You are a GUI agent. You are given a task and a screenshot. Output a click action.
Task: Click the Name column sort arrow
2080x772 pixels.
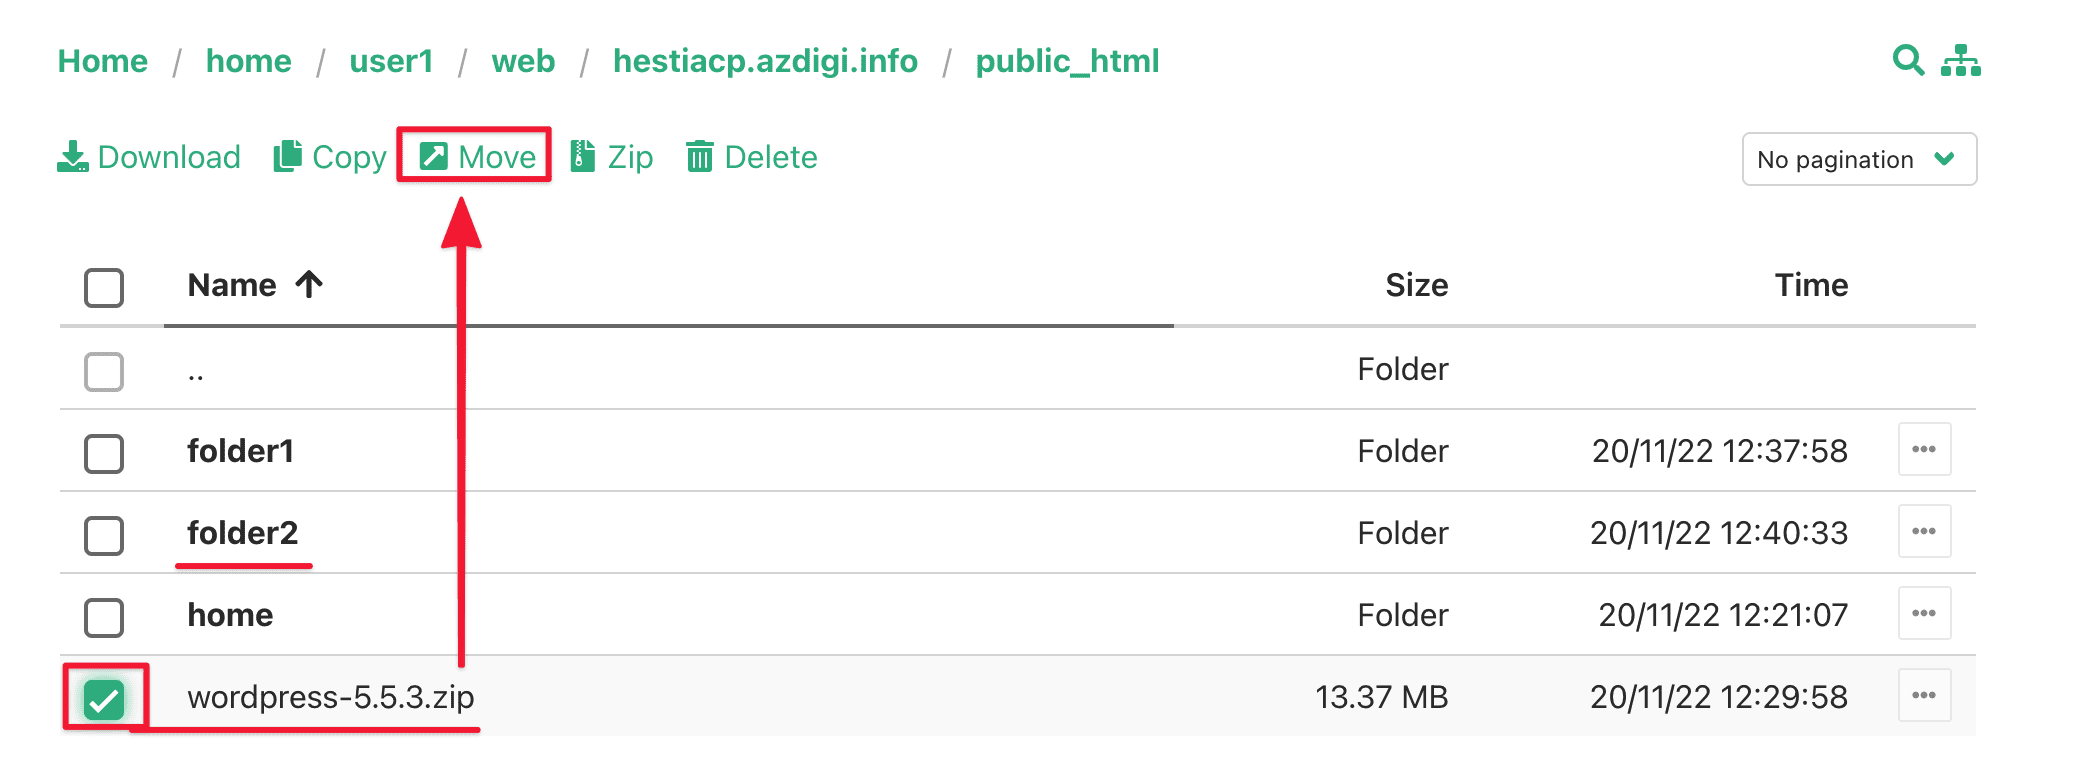coord(309,285)
